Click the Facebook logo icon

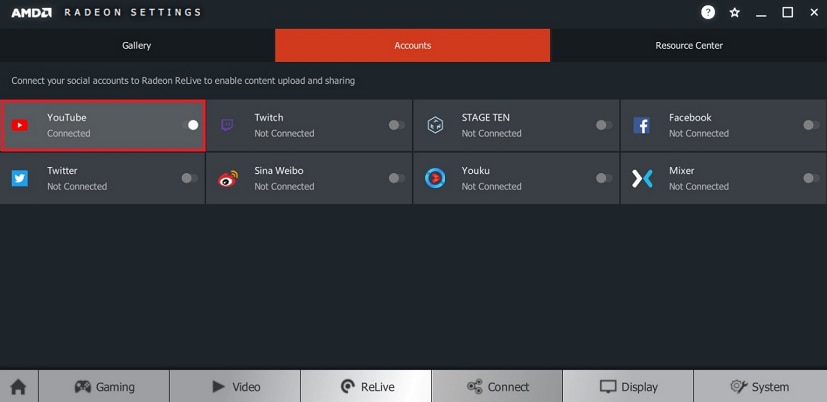click(641, 126)
